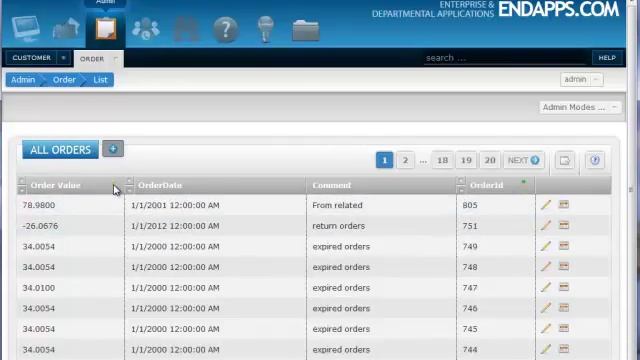This screenshot has height=360, width=640.
Task: Click the ENDAPPS.COM logo
Action: (x=558, y=9)
